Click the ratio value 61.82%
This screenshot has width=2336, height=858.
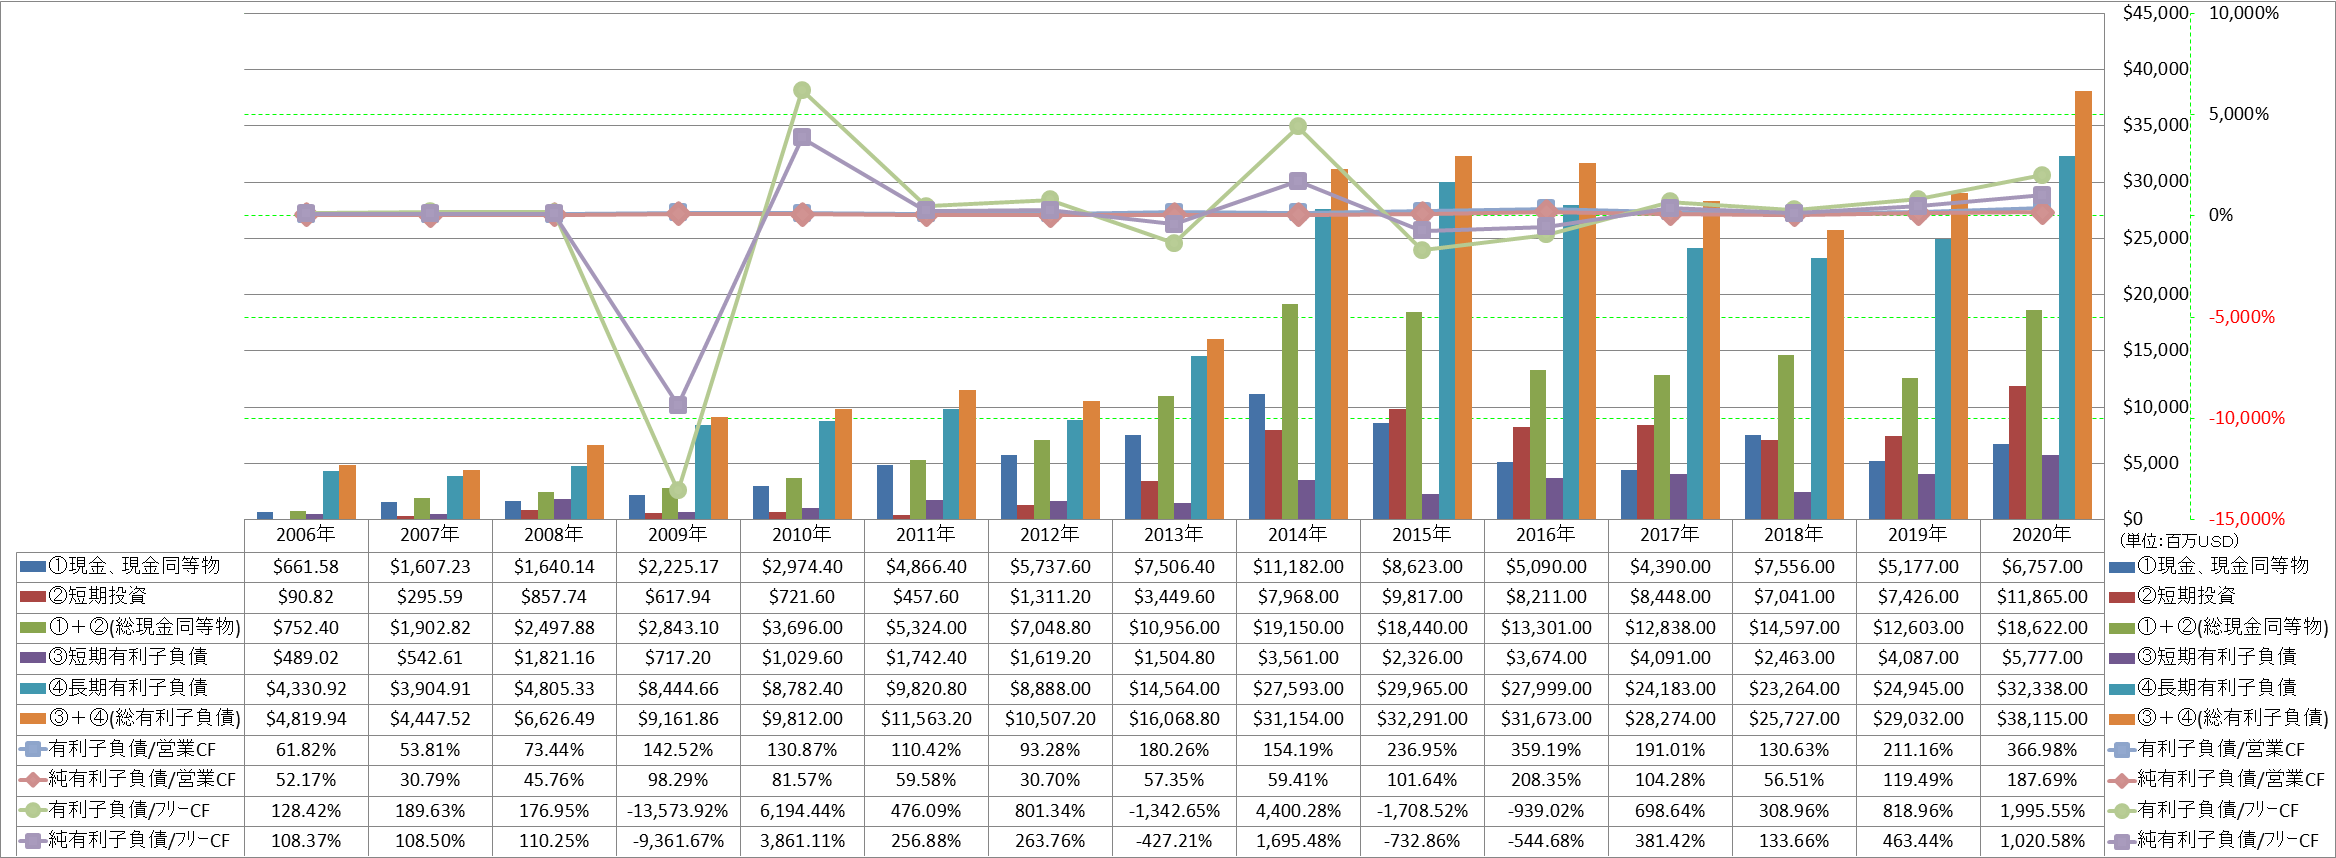pos(306,750)
